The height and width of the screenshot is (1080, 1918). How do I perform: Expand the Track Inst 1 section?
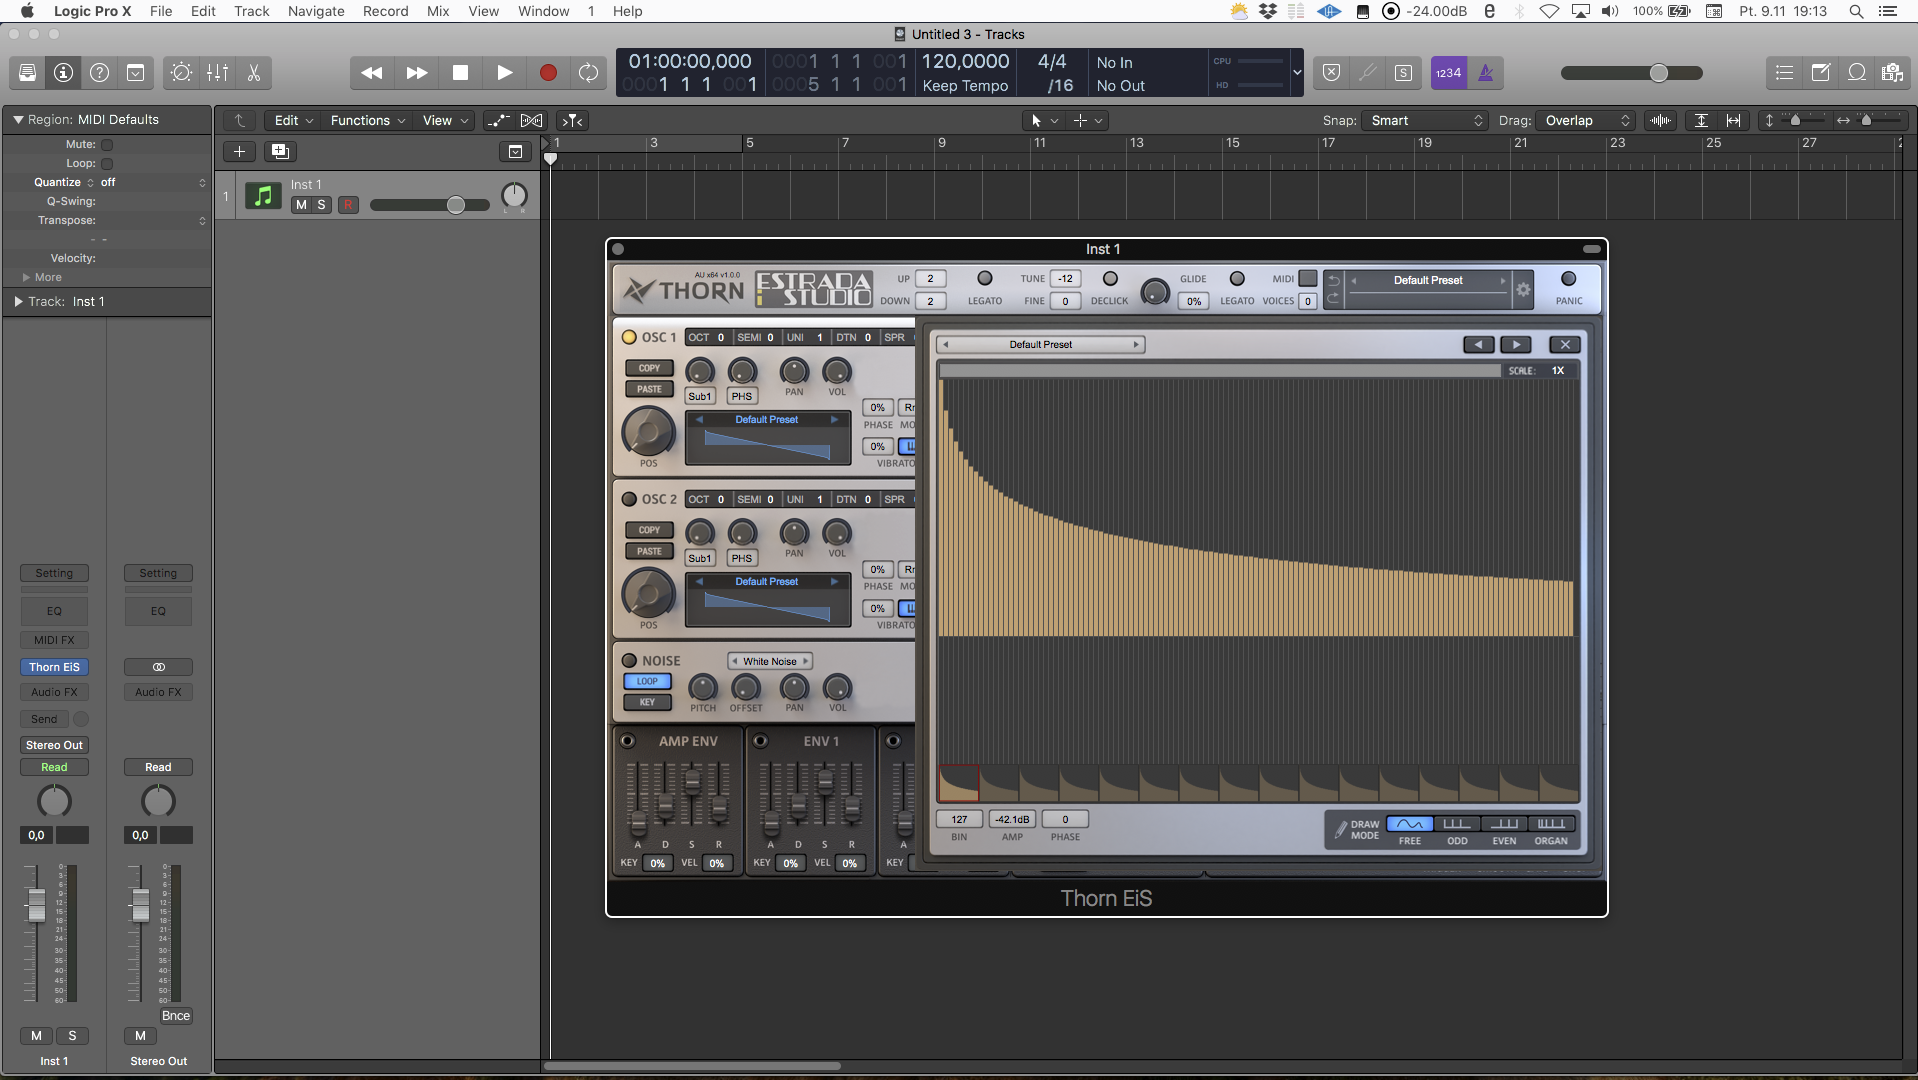click(18, 302)
